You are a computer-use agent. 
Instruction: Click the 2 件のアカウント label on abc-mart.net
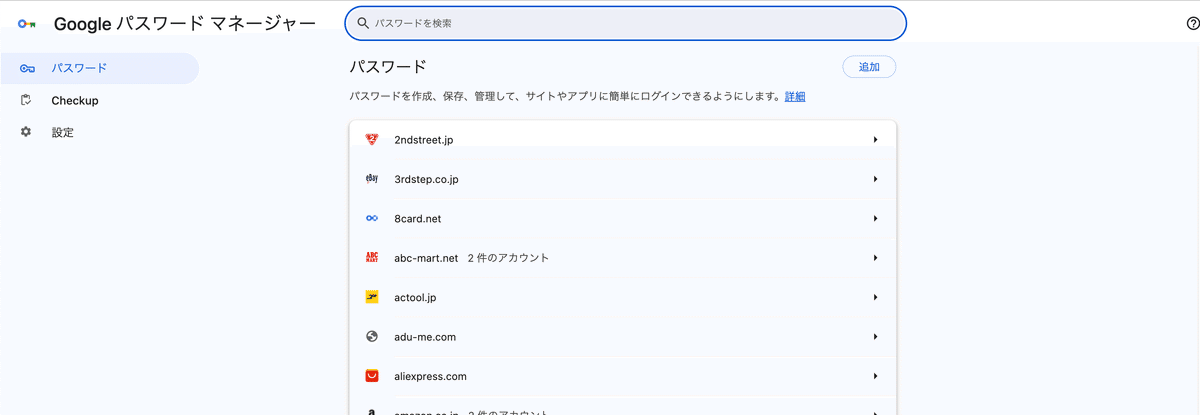508,258
